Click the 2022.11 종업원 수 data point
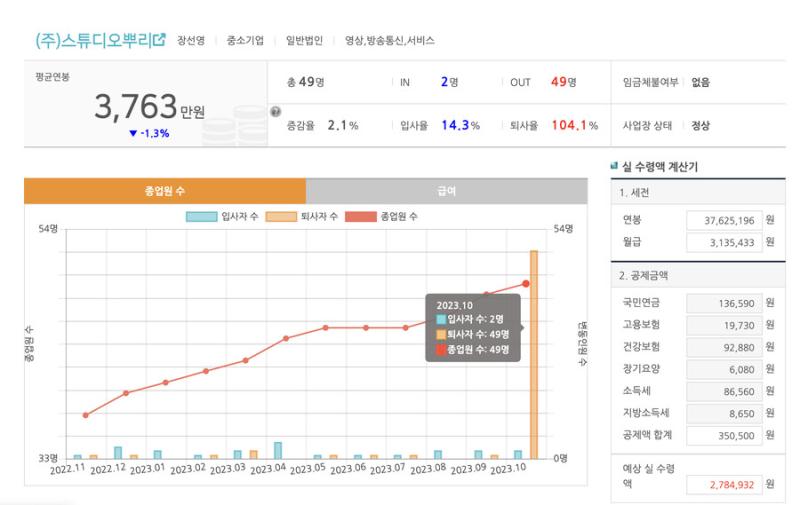The image size is (800, 505). (x=85, y=415)
